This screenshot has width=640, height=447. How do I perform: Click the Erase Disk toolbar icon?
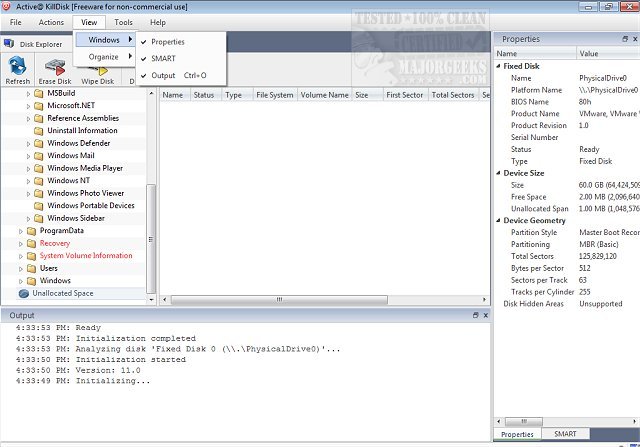point(55,67)
